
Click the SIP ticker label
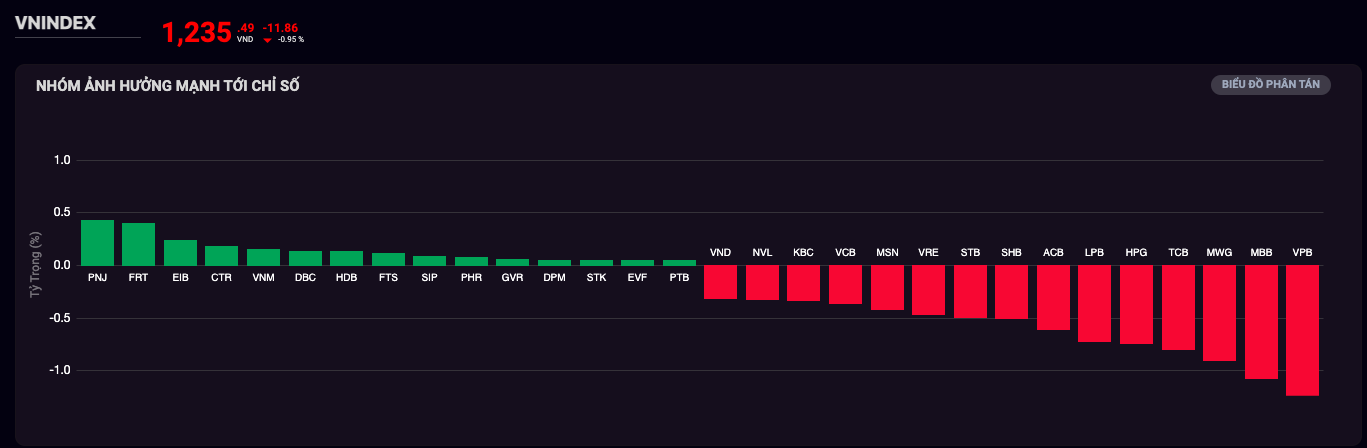pyautogui.click(x=429, y=277)
